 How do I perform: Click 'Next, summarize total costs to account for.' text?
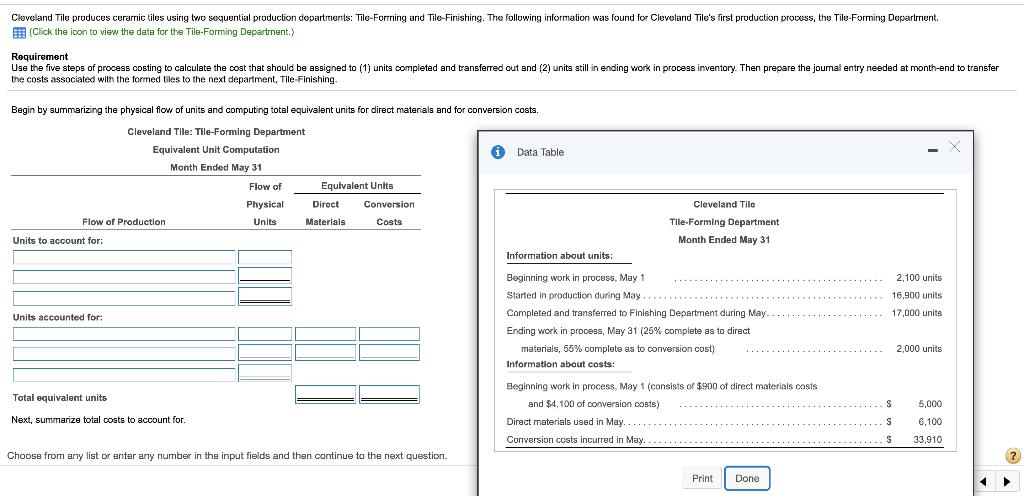point(99,420)
